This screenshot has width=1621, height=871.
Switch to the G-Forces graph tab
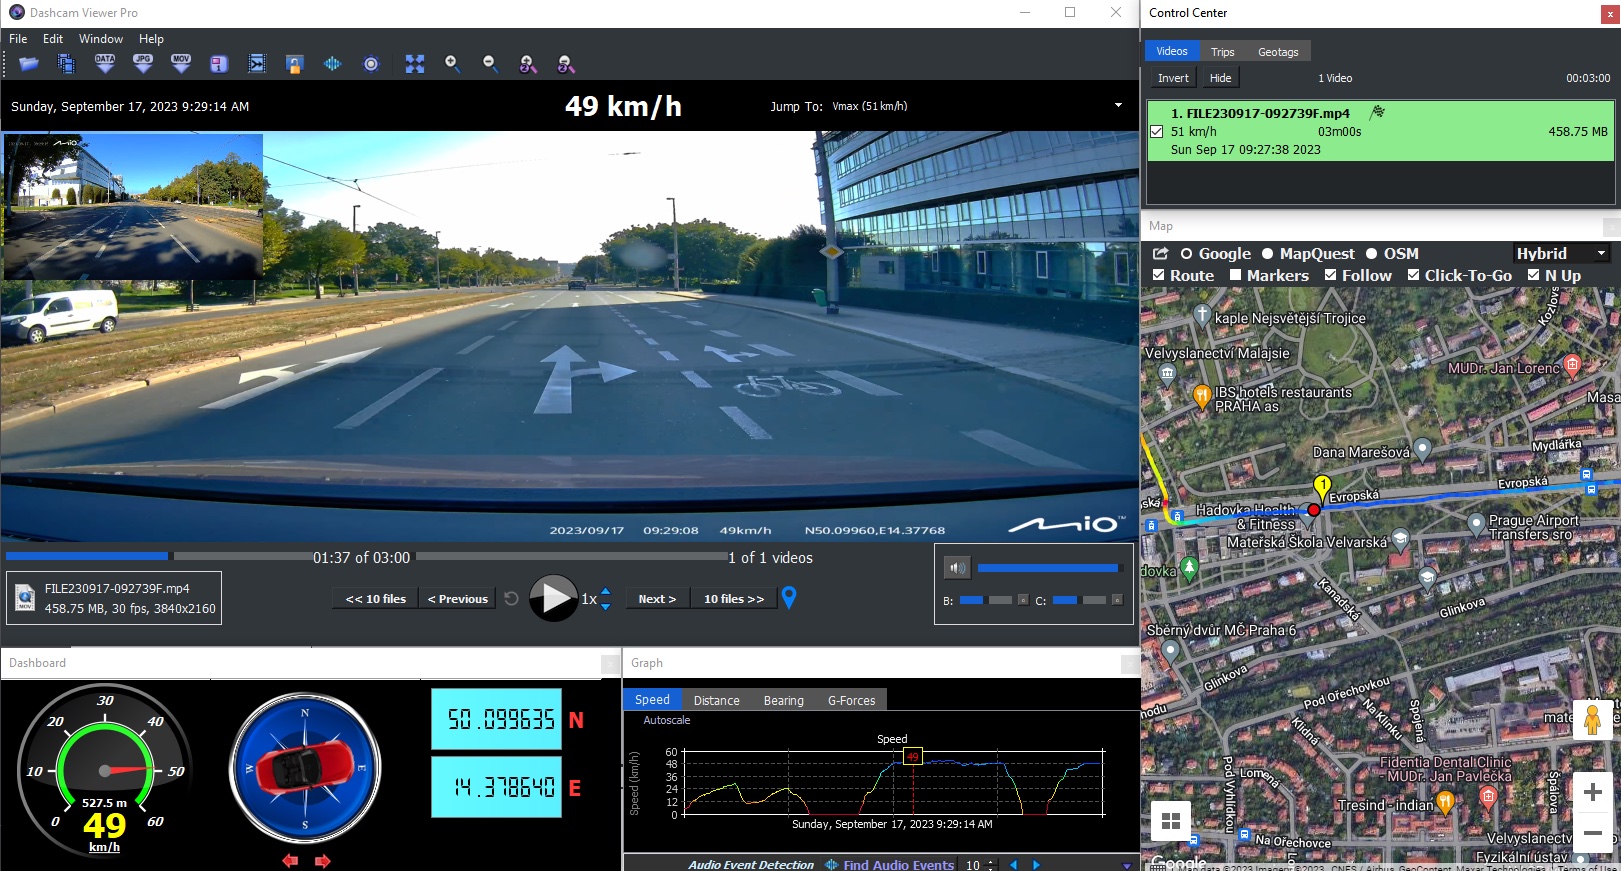[851, 700]
